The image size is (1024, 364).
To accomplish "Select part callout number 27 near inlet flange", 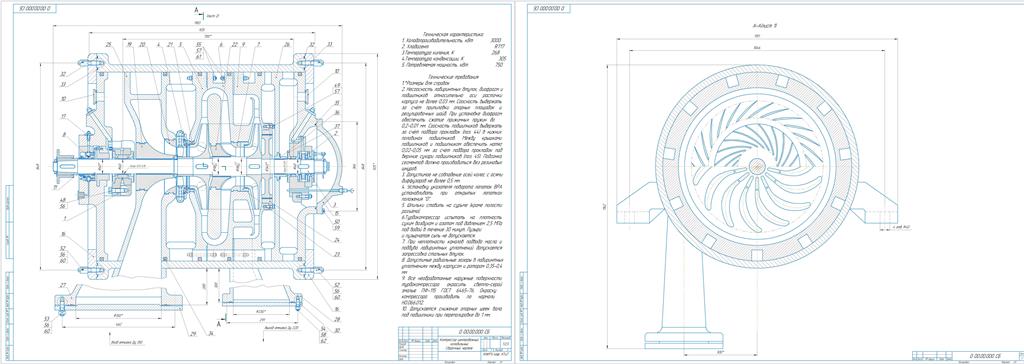I will 64,285.
